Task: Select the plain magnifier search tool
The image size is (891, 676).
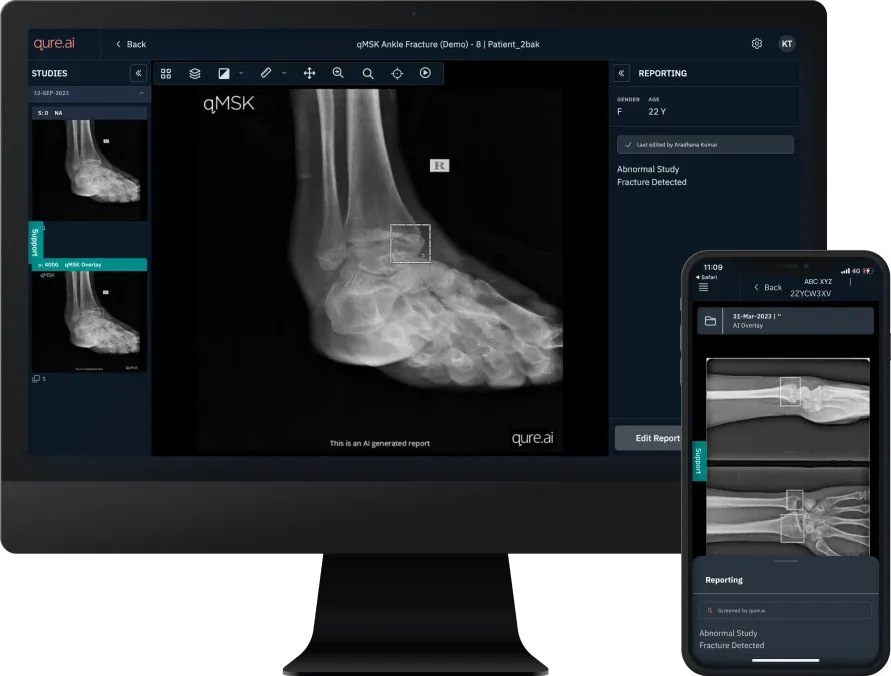Action: point(368,73)
